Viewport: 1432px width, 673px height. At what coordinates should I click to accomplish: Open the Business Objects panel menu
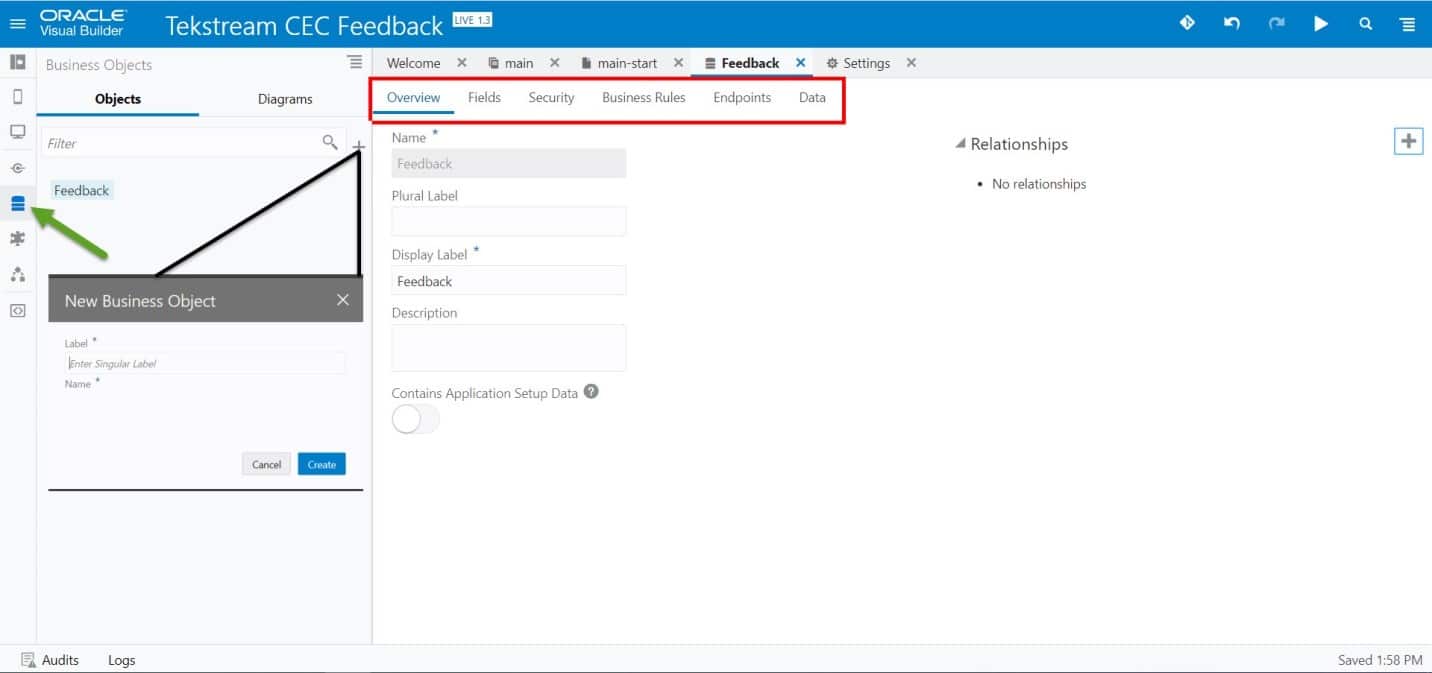[355, 62]
